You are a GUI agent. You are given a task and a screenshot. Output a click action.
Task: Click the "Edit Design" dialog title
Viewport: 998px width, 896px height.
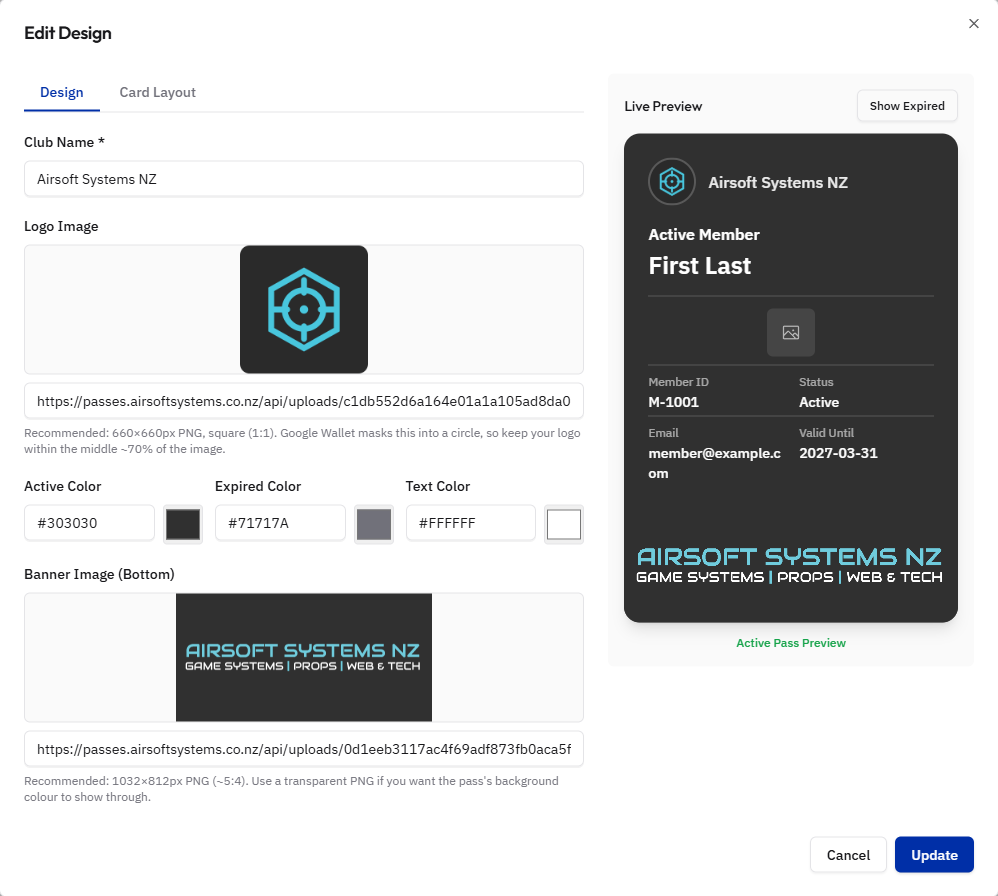tap(67, 33)
